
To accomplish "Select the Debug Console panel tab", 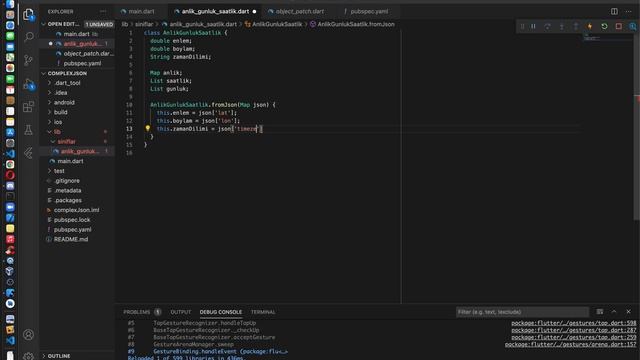I will (221, 312).
